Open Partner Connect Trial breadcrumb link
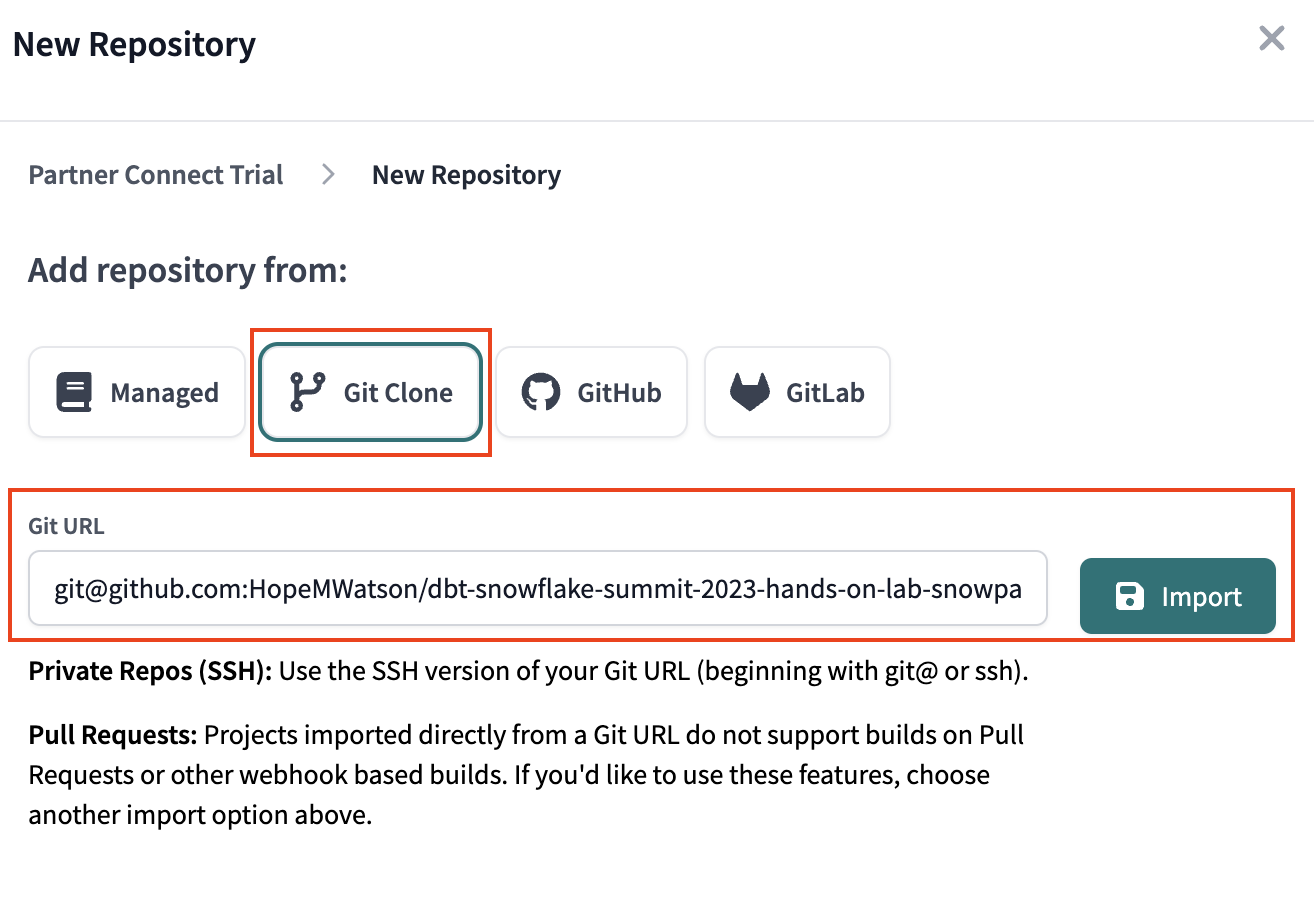 (155, 174)
